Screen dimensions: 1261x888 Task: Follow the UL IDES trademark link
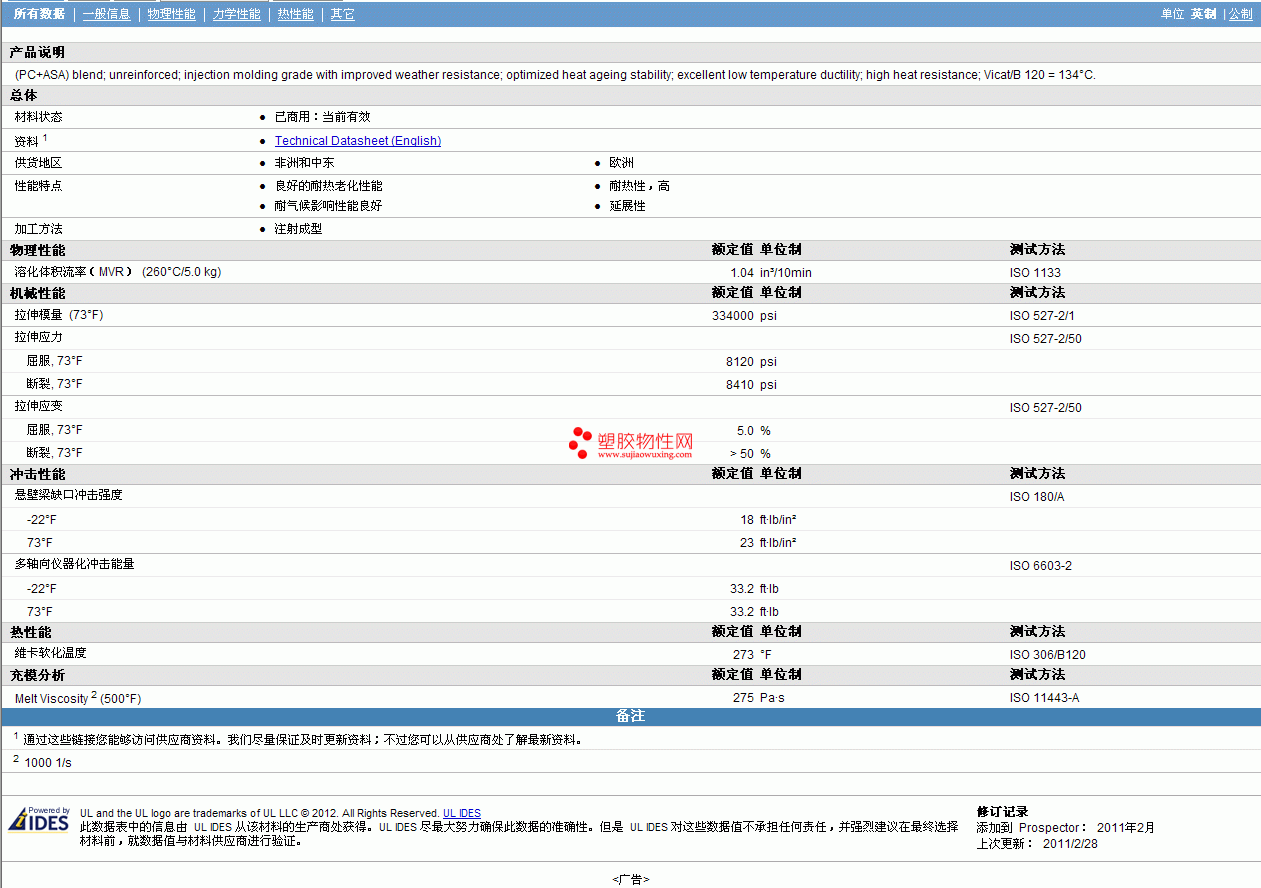(462, 814)
